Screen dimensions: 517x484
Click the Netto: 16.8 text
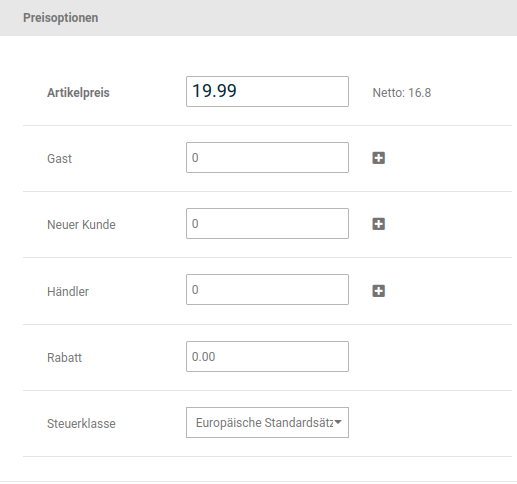(402, 93)
